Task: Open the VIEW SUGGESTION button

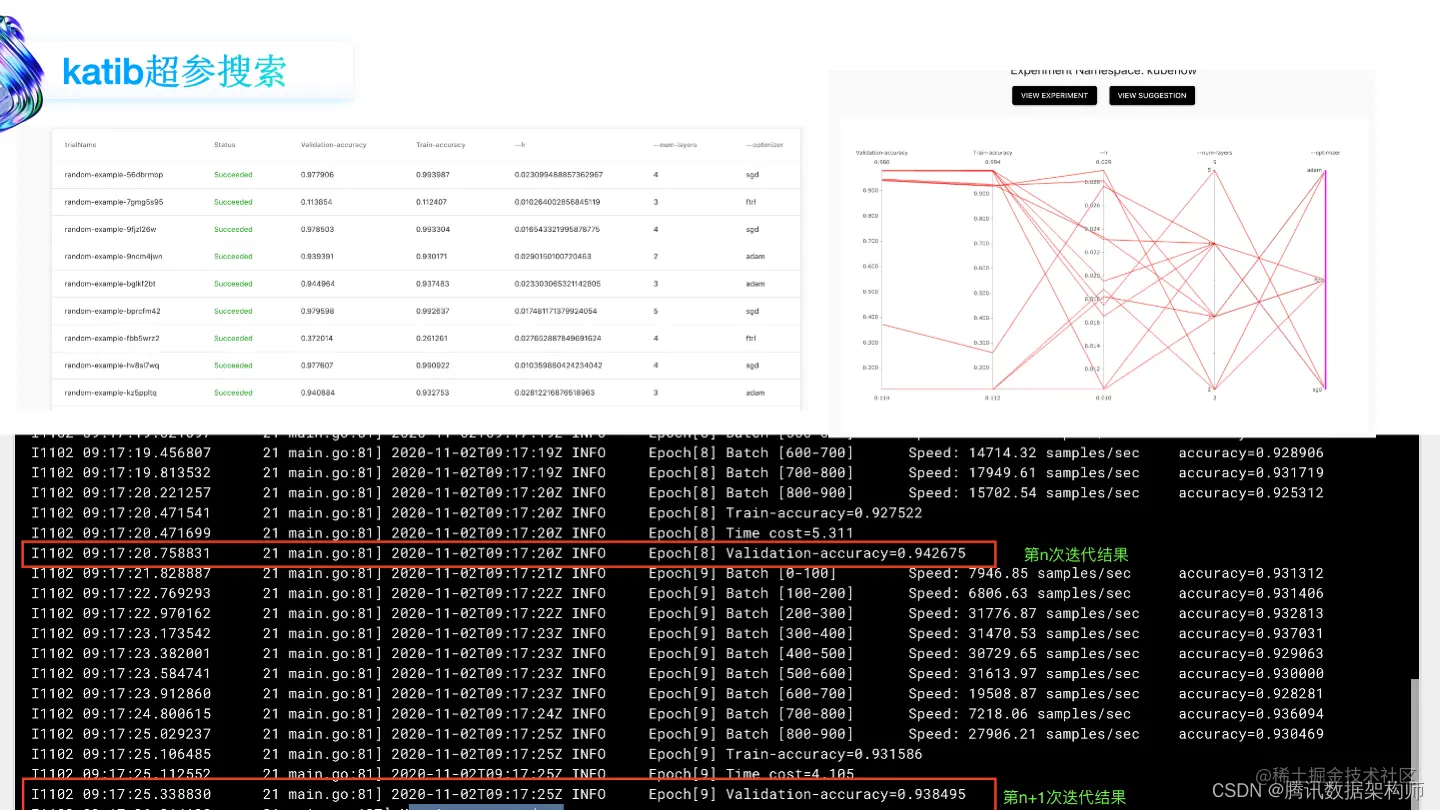Action: pyautogui.click(x=1152, y=96)
